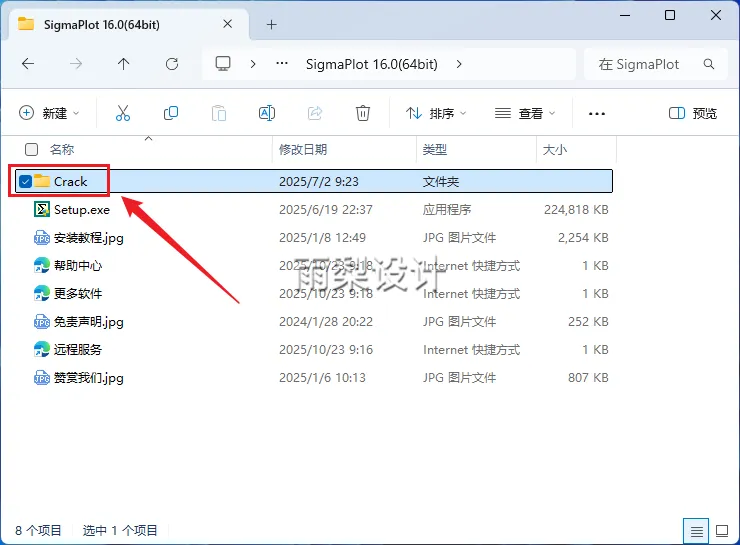Click the Paste clipboard icon
Image resolution: width=740 pixels, height=545 pixels.
point(219,113)
